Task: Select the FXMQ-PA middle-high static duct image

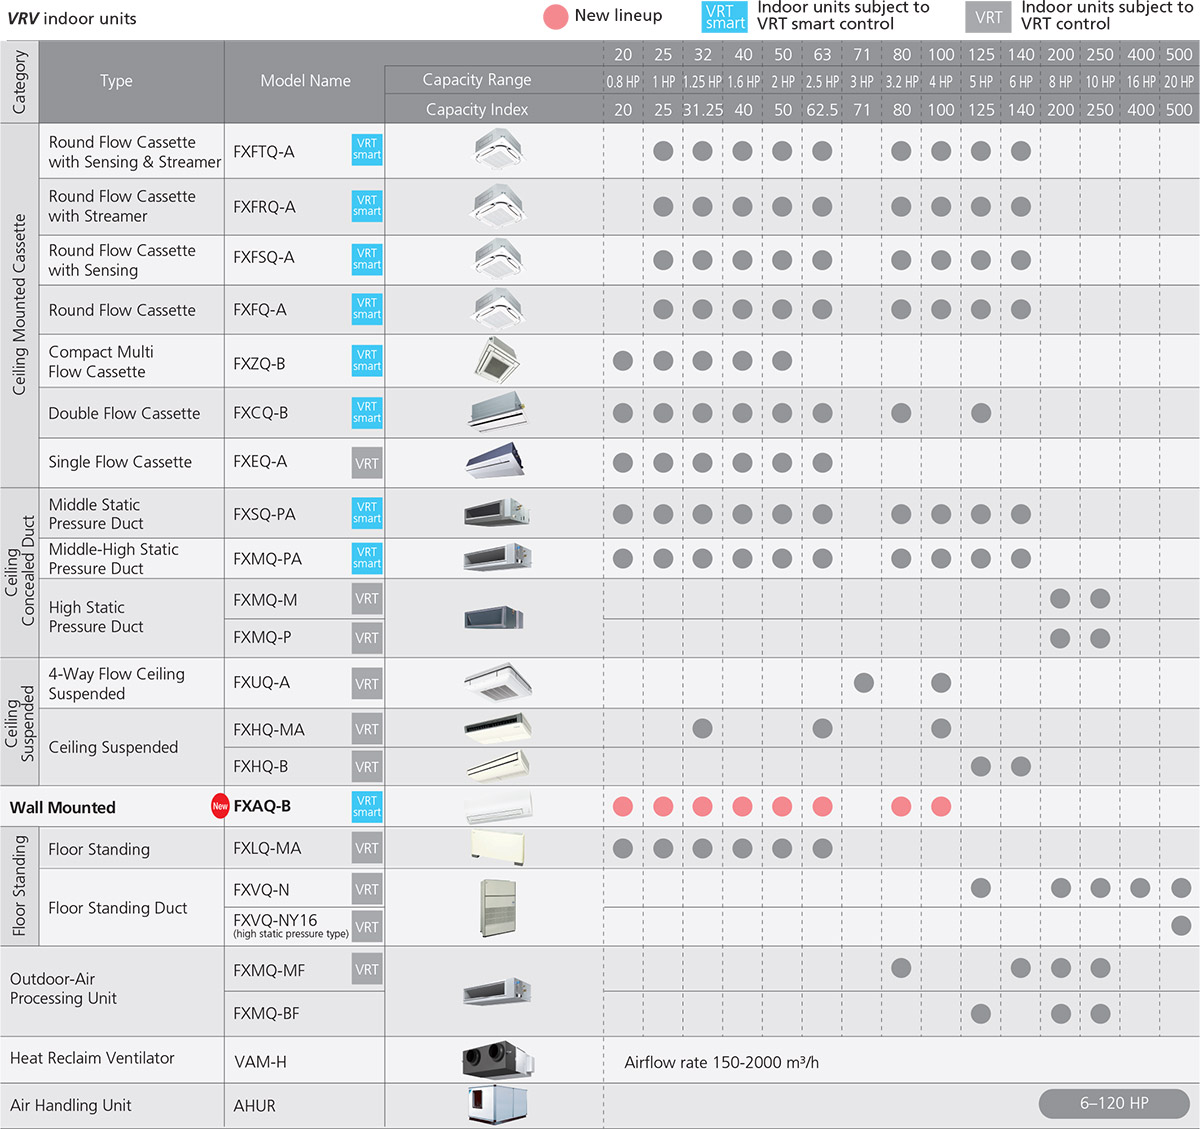Action: point(497,558)
